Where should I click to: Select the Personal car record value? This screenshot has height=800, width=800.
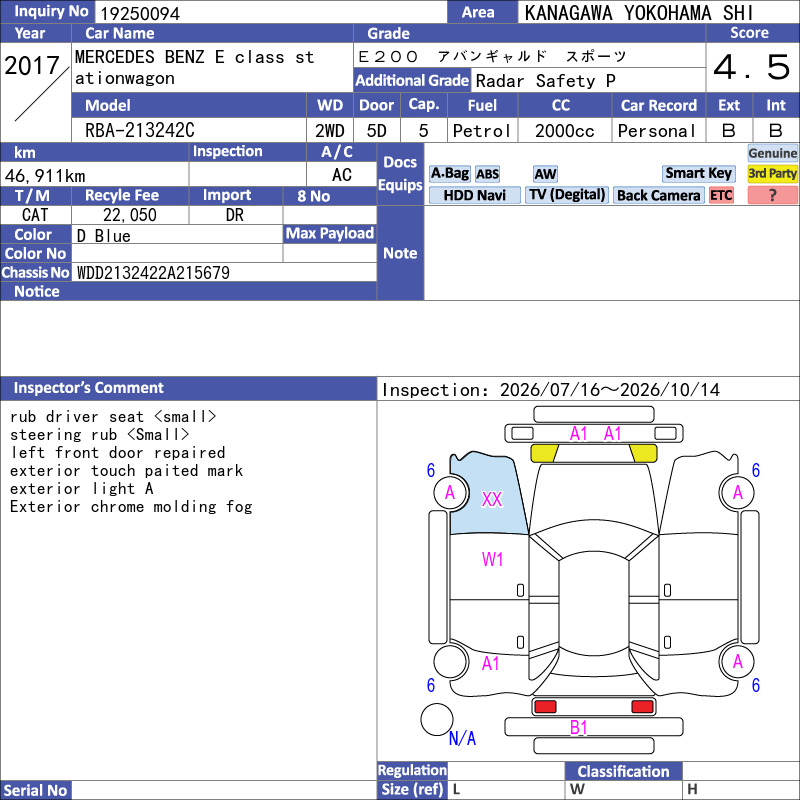[657, 131]
